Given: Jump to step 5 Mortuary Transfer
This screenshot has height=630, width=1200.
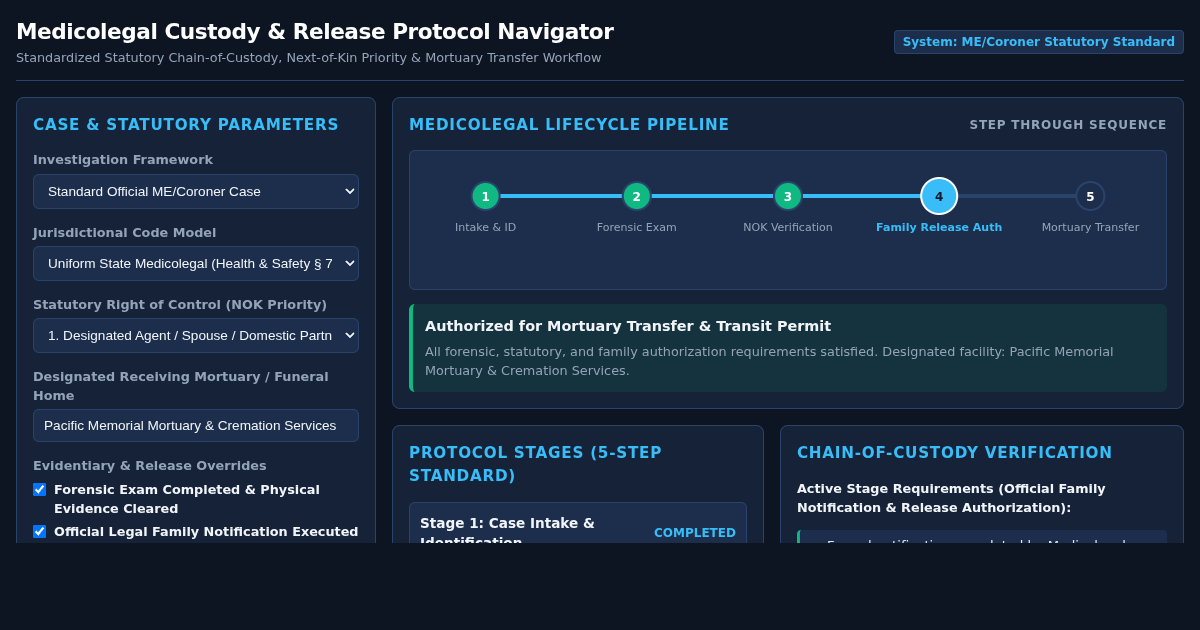Looking at the screenshot, I should pyautogui.click(x=1090, y=196).
